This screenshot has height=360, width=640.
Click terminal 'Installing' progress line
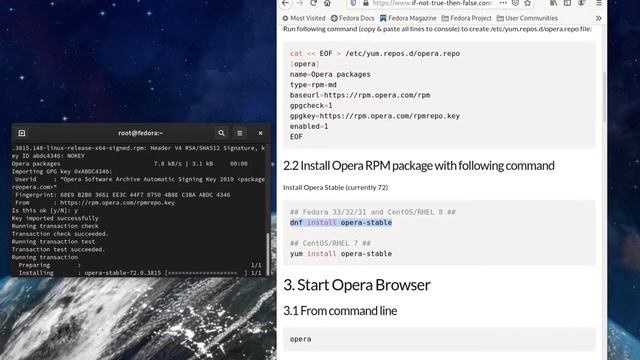click(x=140, y=273)
